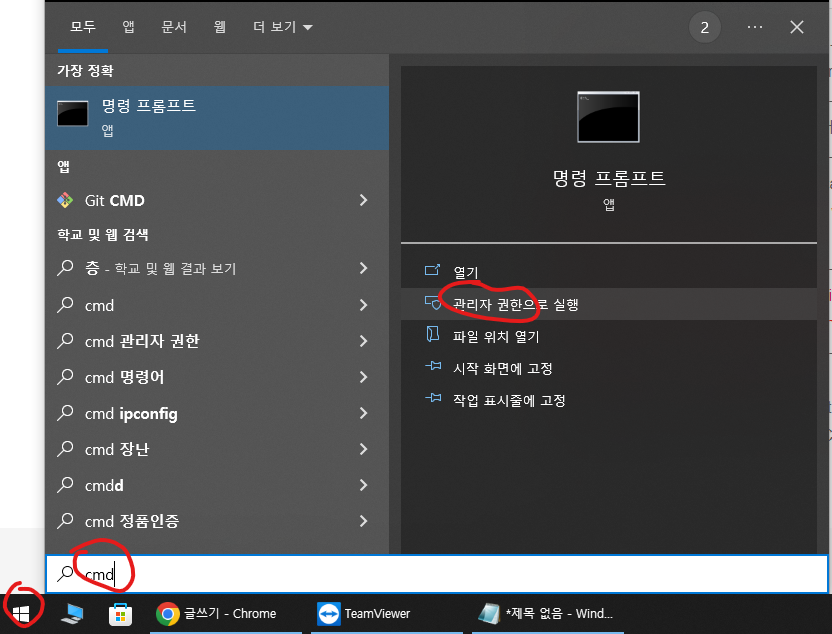This screenshot has width=832, height=634.
Task: Select 관리자 권한으로 실행
Action: [x=609, y=304]
